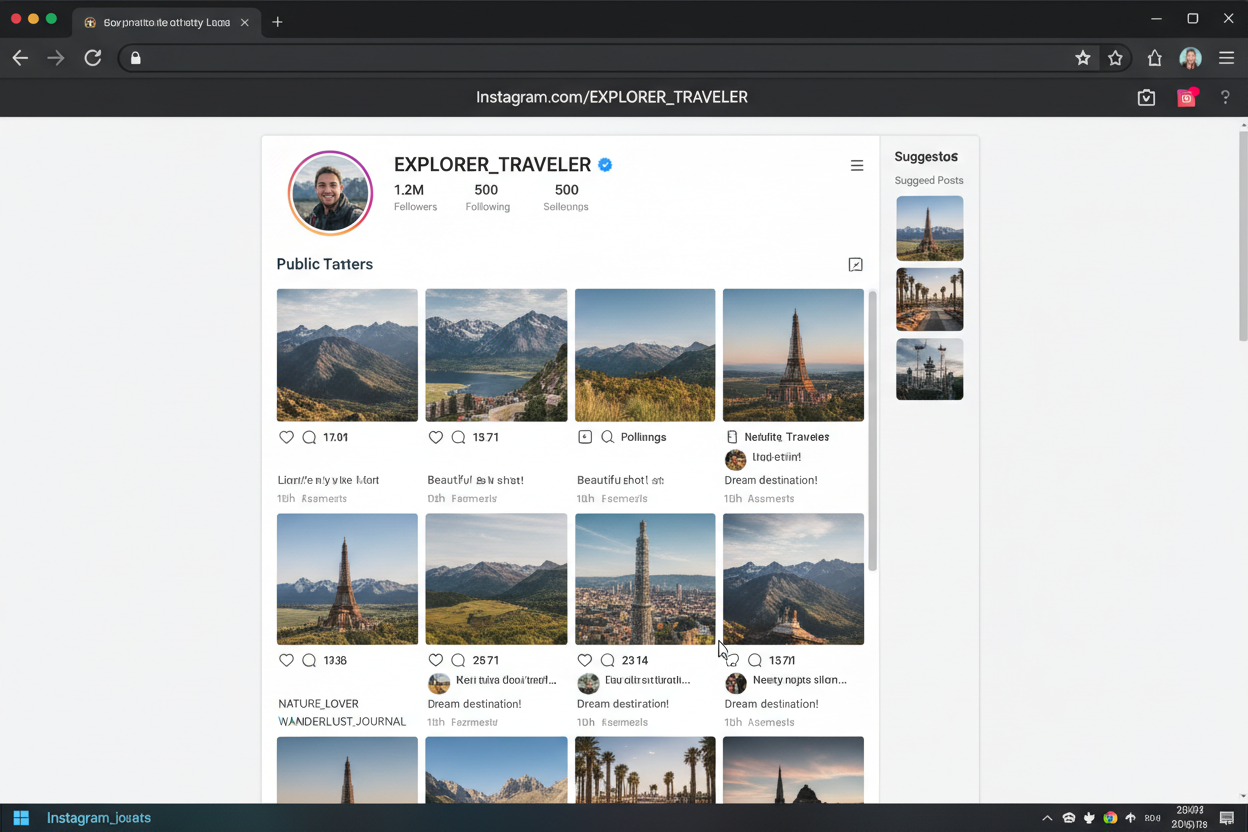This screenshot has width=1248, height=832.
Task: Open the browser menu with three lines
Action: [x=1226, y=58]
